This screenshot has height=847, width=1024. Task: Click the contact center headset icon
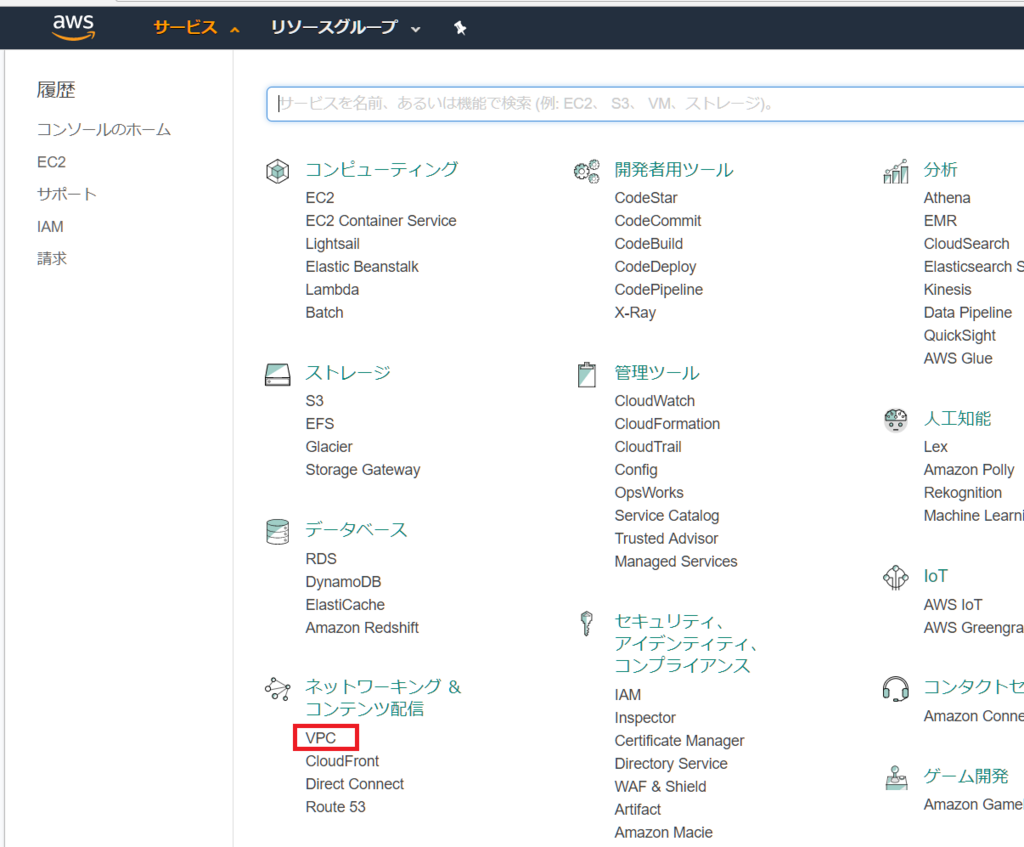895,689
